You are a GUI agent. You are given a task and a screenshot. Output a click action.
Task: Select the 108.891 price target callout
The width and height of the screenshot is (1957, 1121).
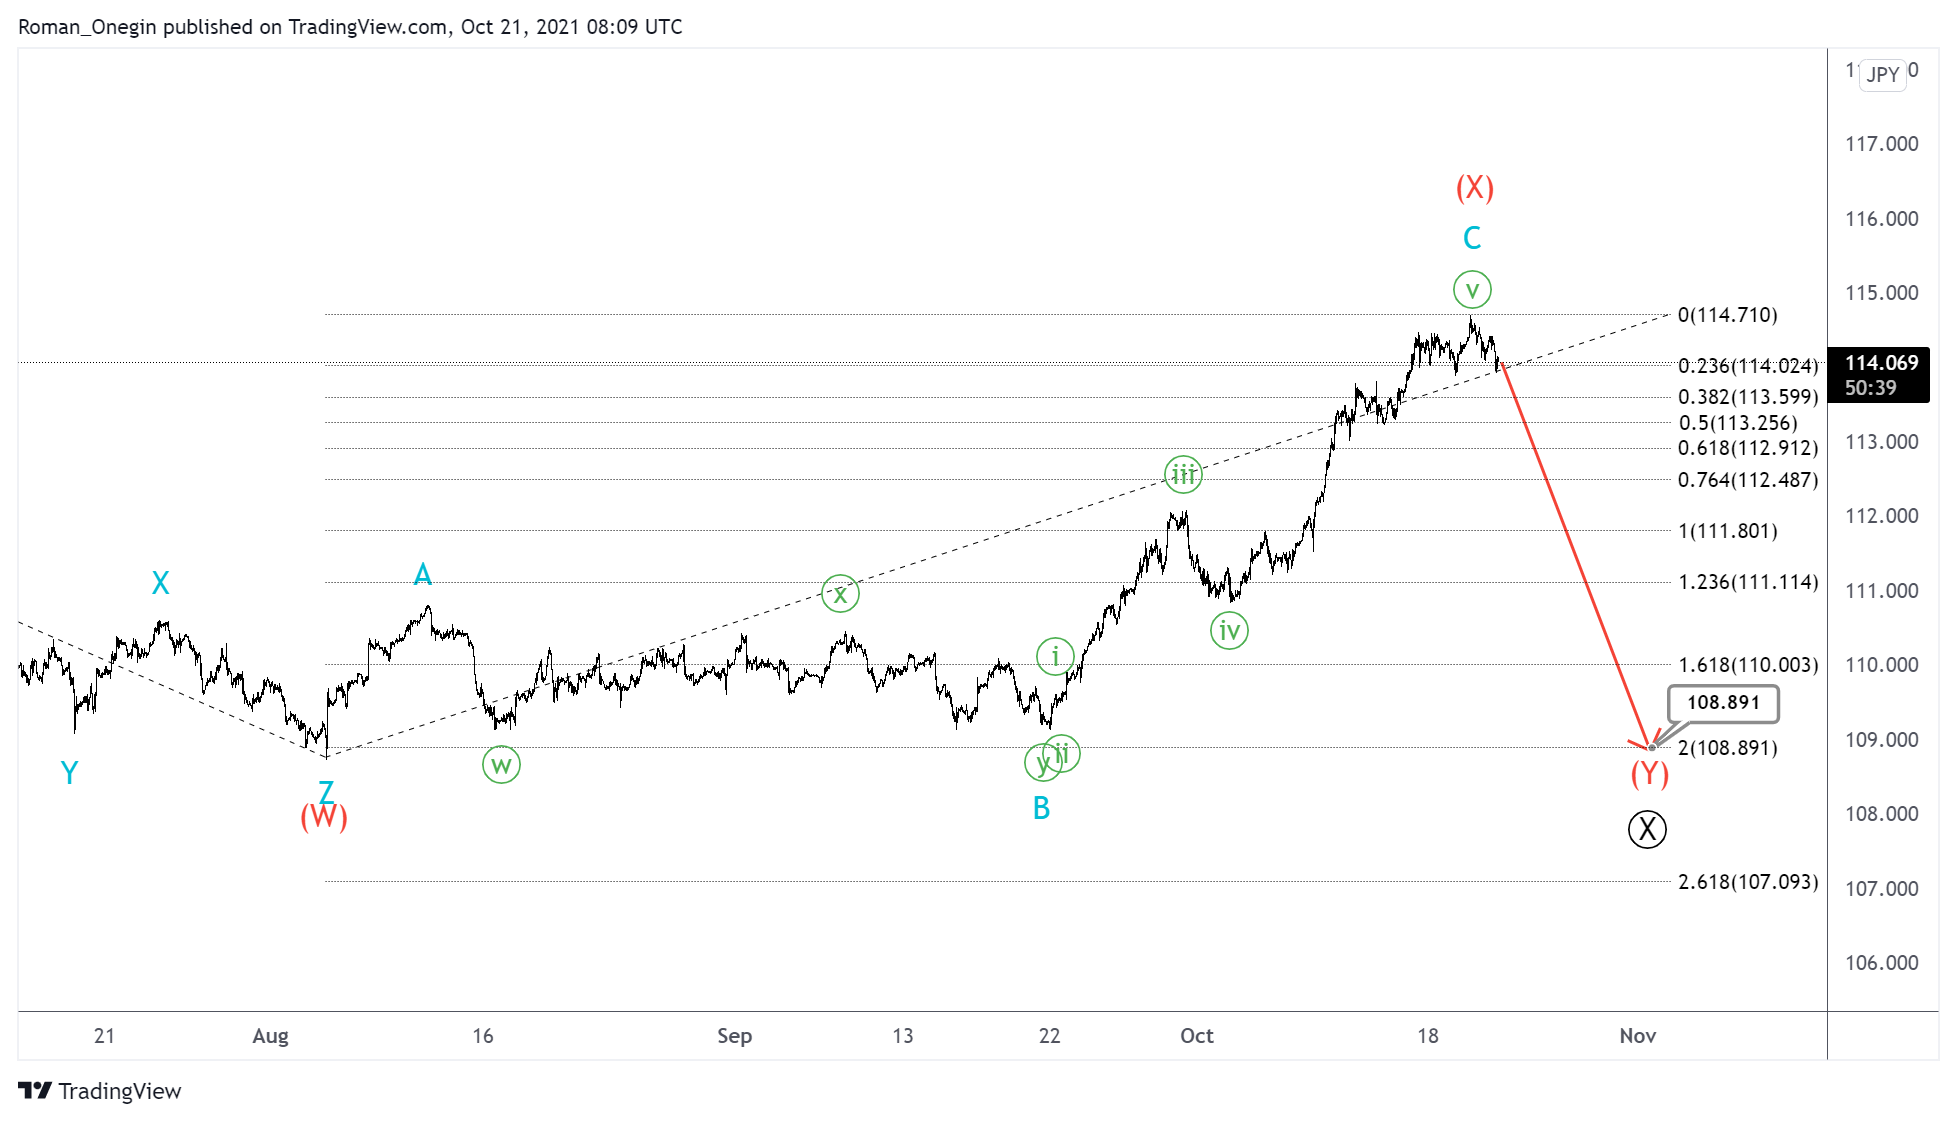[x=1722, y=702]
